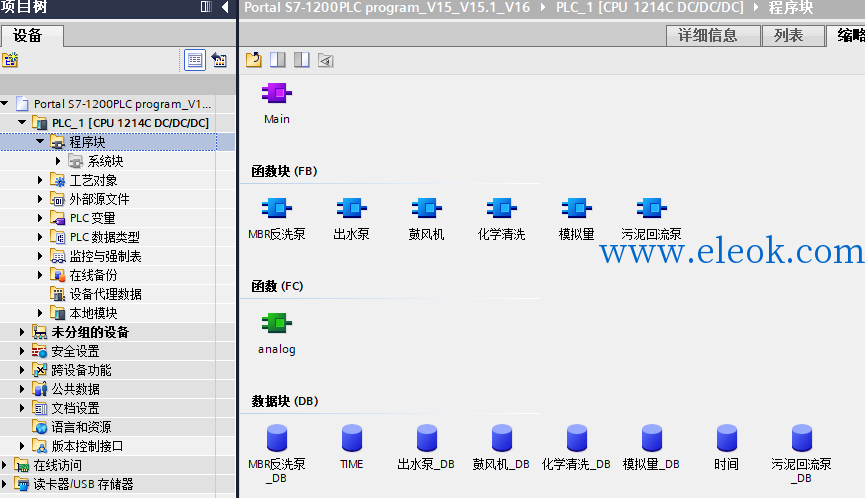Expand the 本地模块 folder
This screenshot has height=498, width=865.
pyautogui.click(x=40, y=313)
